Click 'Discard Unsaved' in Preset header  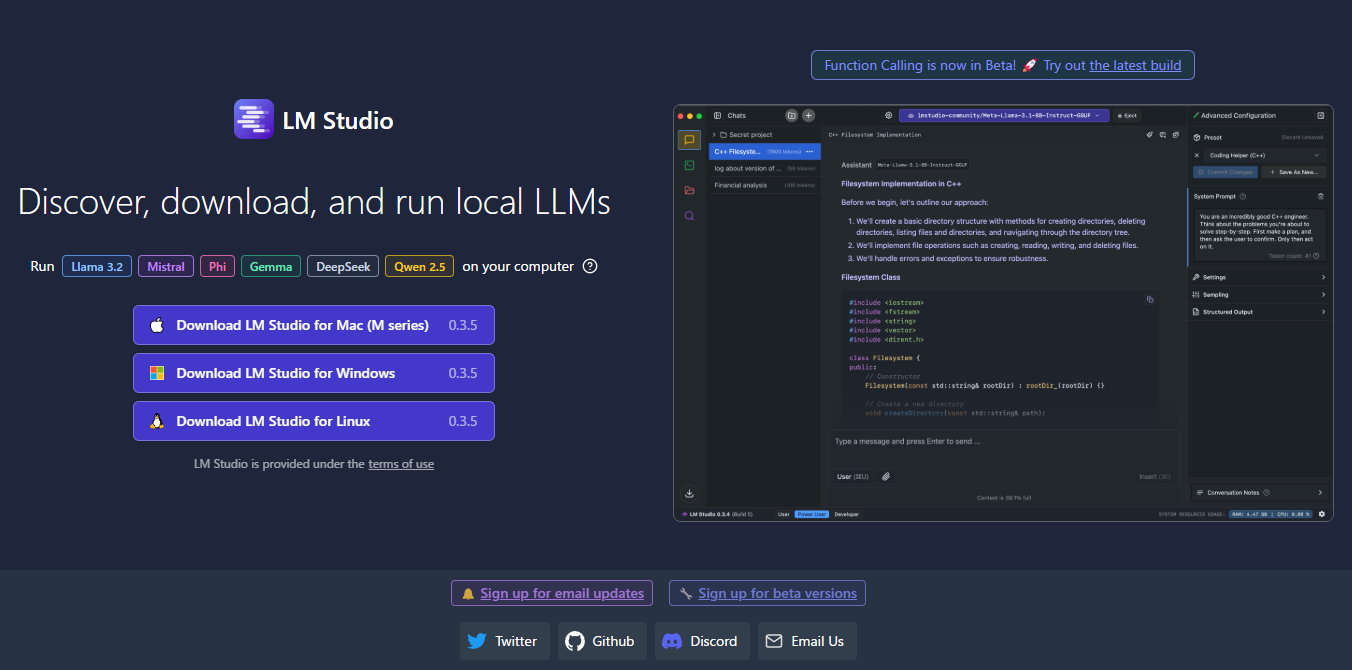pos(1302,137)
